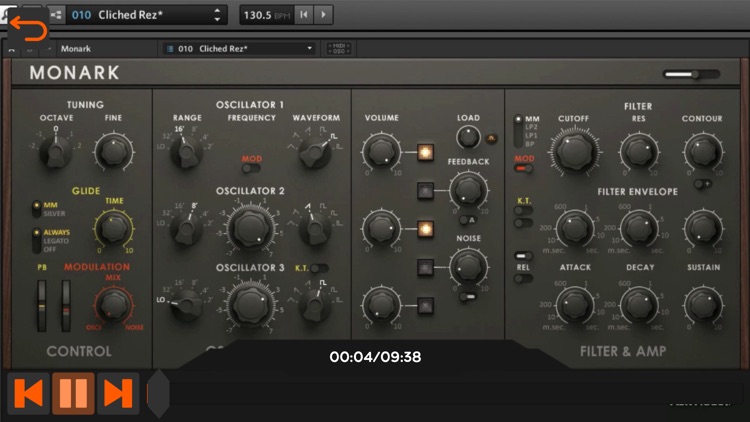Viewport: 750px width, 422px height.
Task: Toggle the Always / Legato / Off glide switch
Action: tap(36, 241)
